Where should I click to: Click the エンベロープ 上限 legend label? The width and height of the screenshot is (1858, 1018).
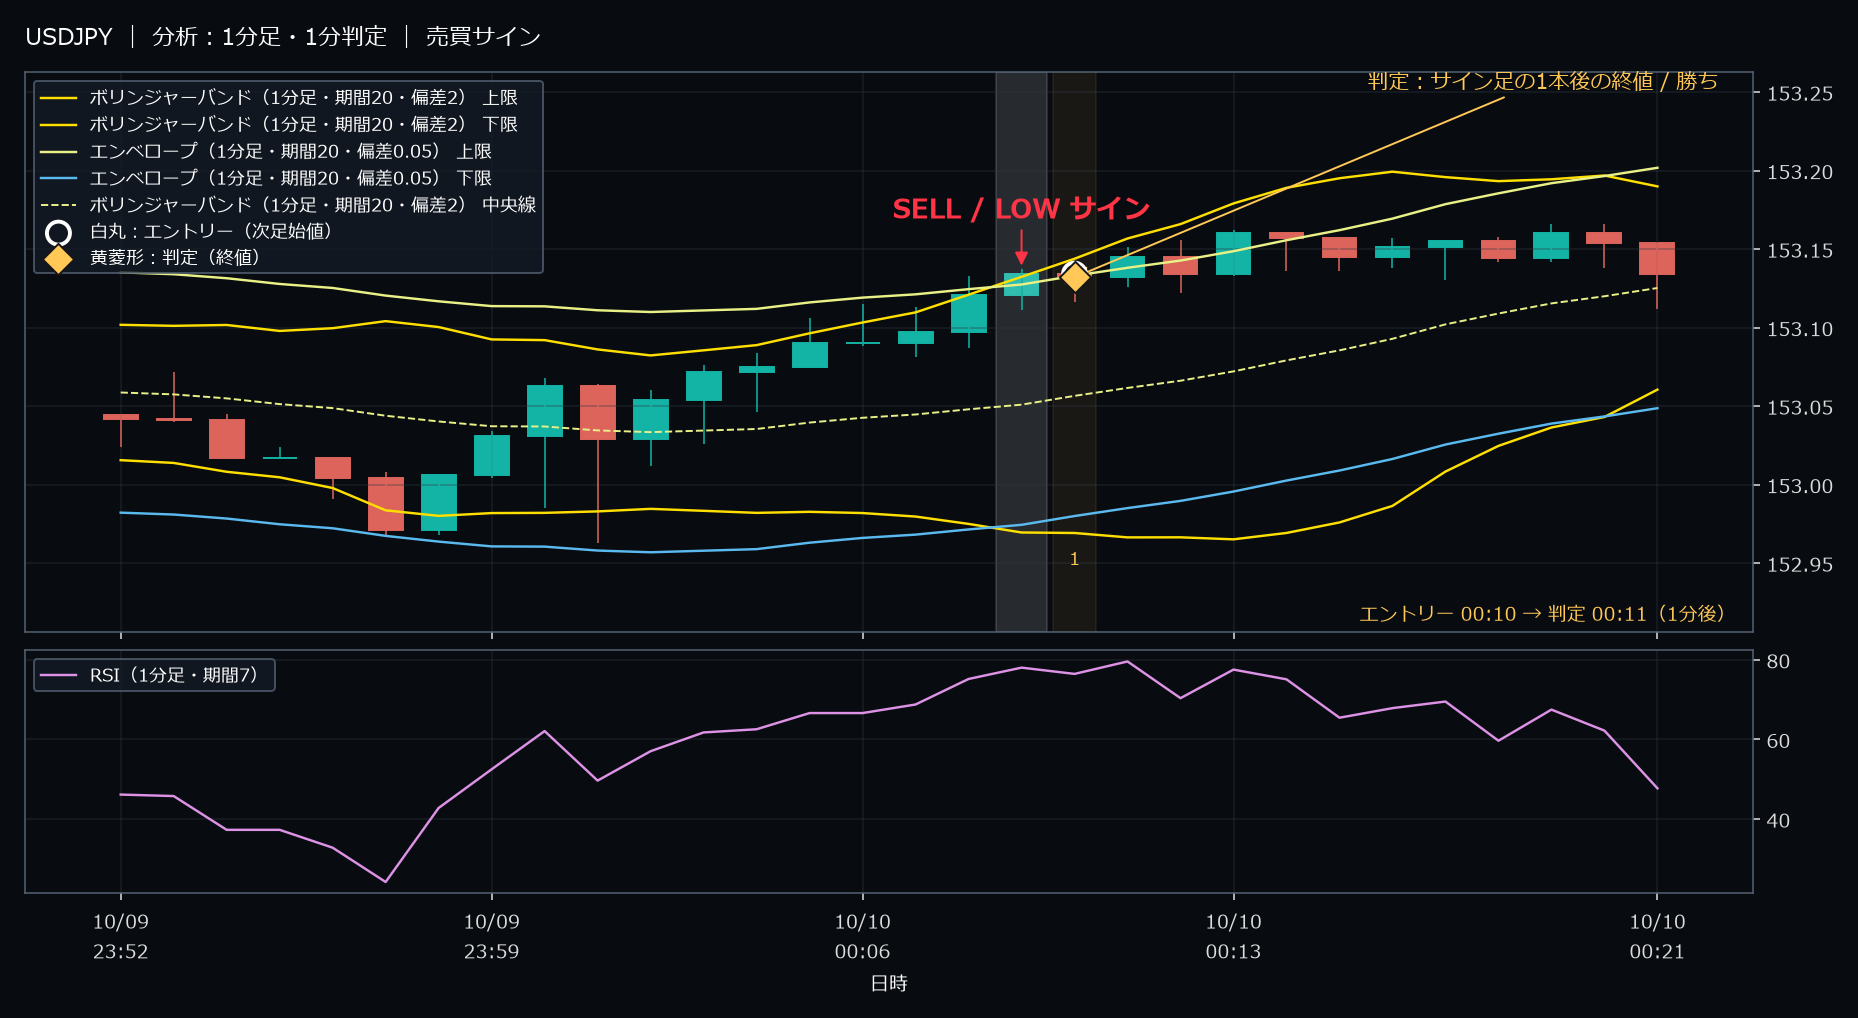[291, 151]
